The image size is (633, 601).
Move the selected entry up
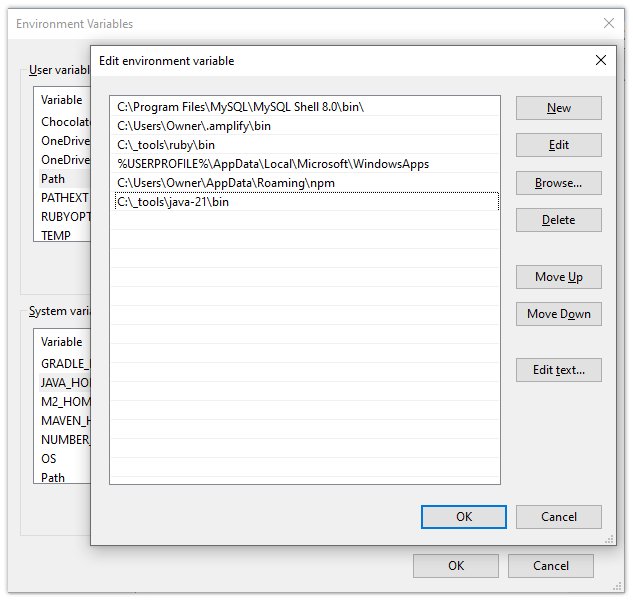pyautogui.click(x=559, y=277)
